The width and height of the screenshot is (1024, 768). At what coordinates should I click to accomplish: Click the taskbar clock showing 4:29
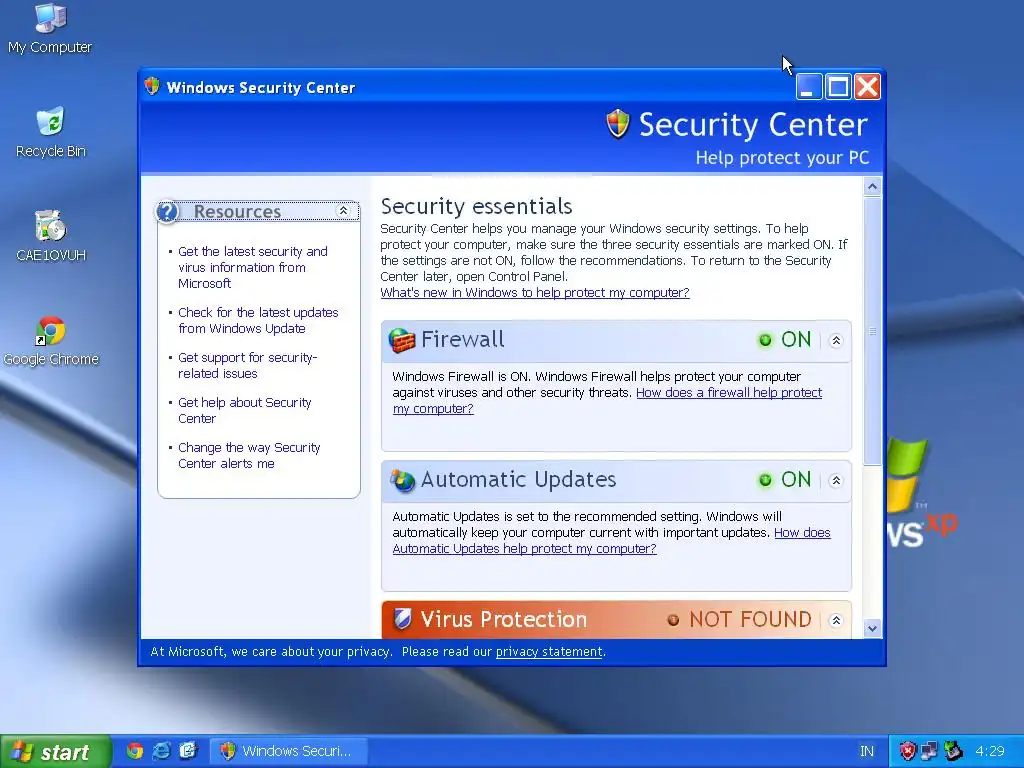click(x=990, y=752)
